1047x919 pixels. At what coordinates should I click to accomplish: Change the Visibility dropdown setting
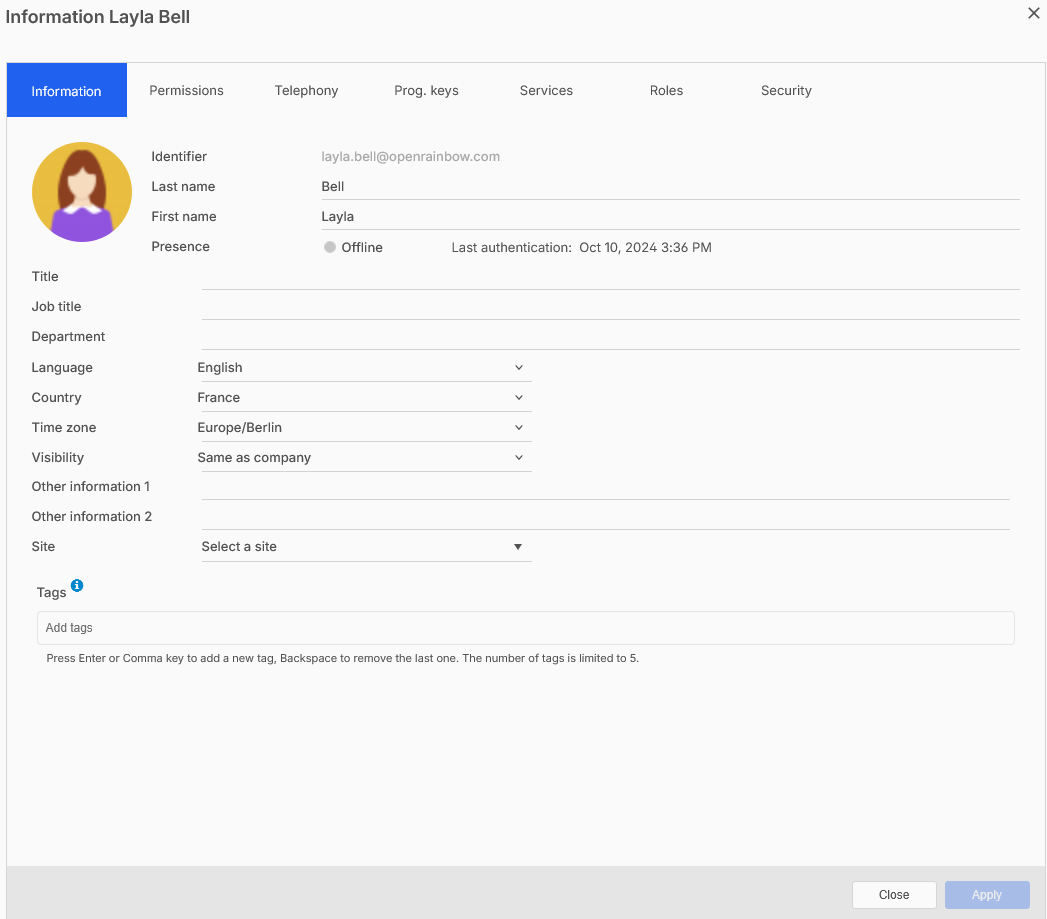click(x=364, y=458)
